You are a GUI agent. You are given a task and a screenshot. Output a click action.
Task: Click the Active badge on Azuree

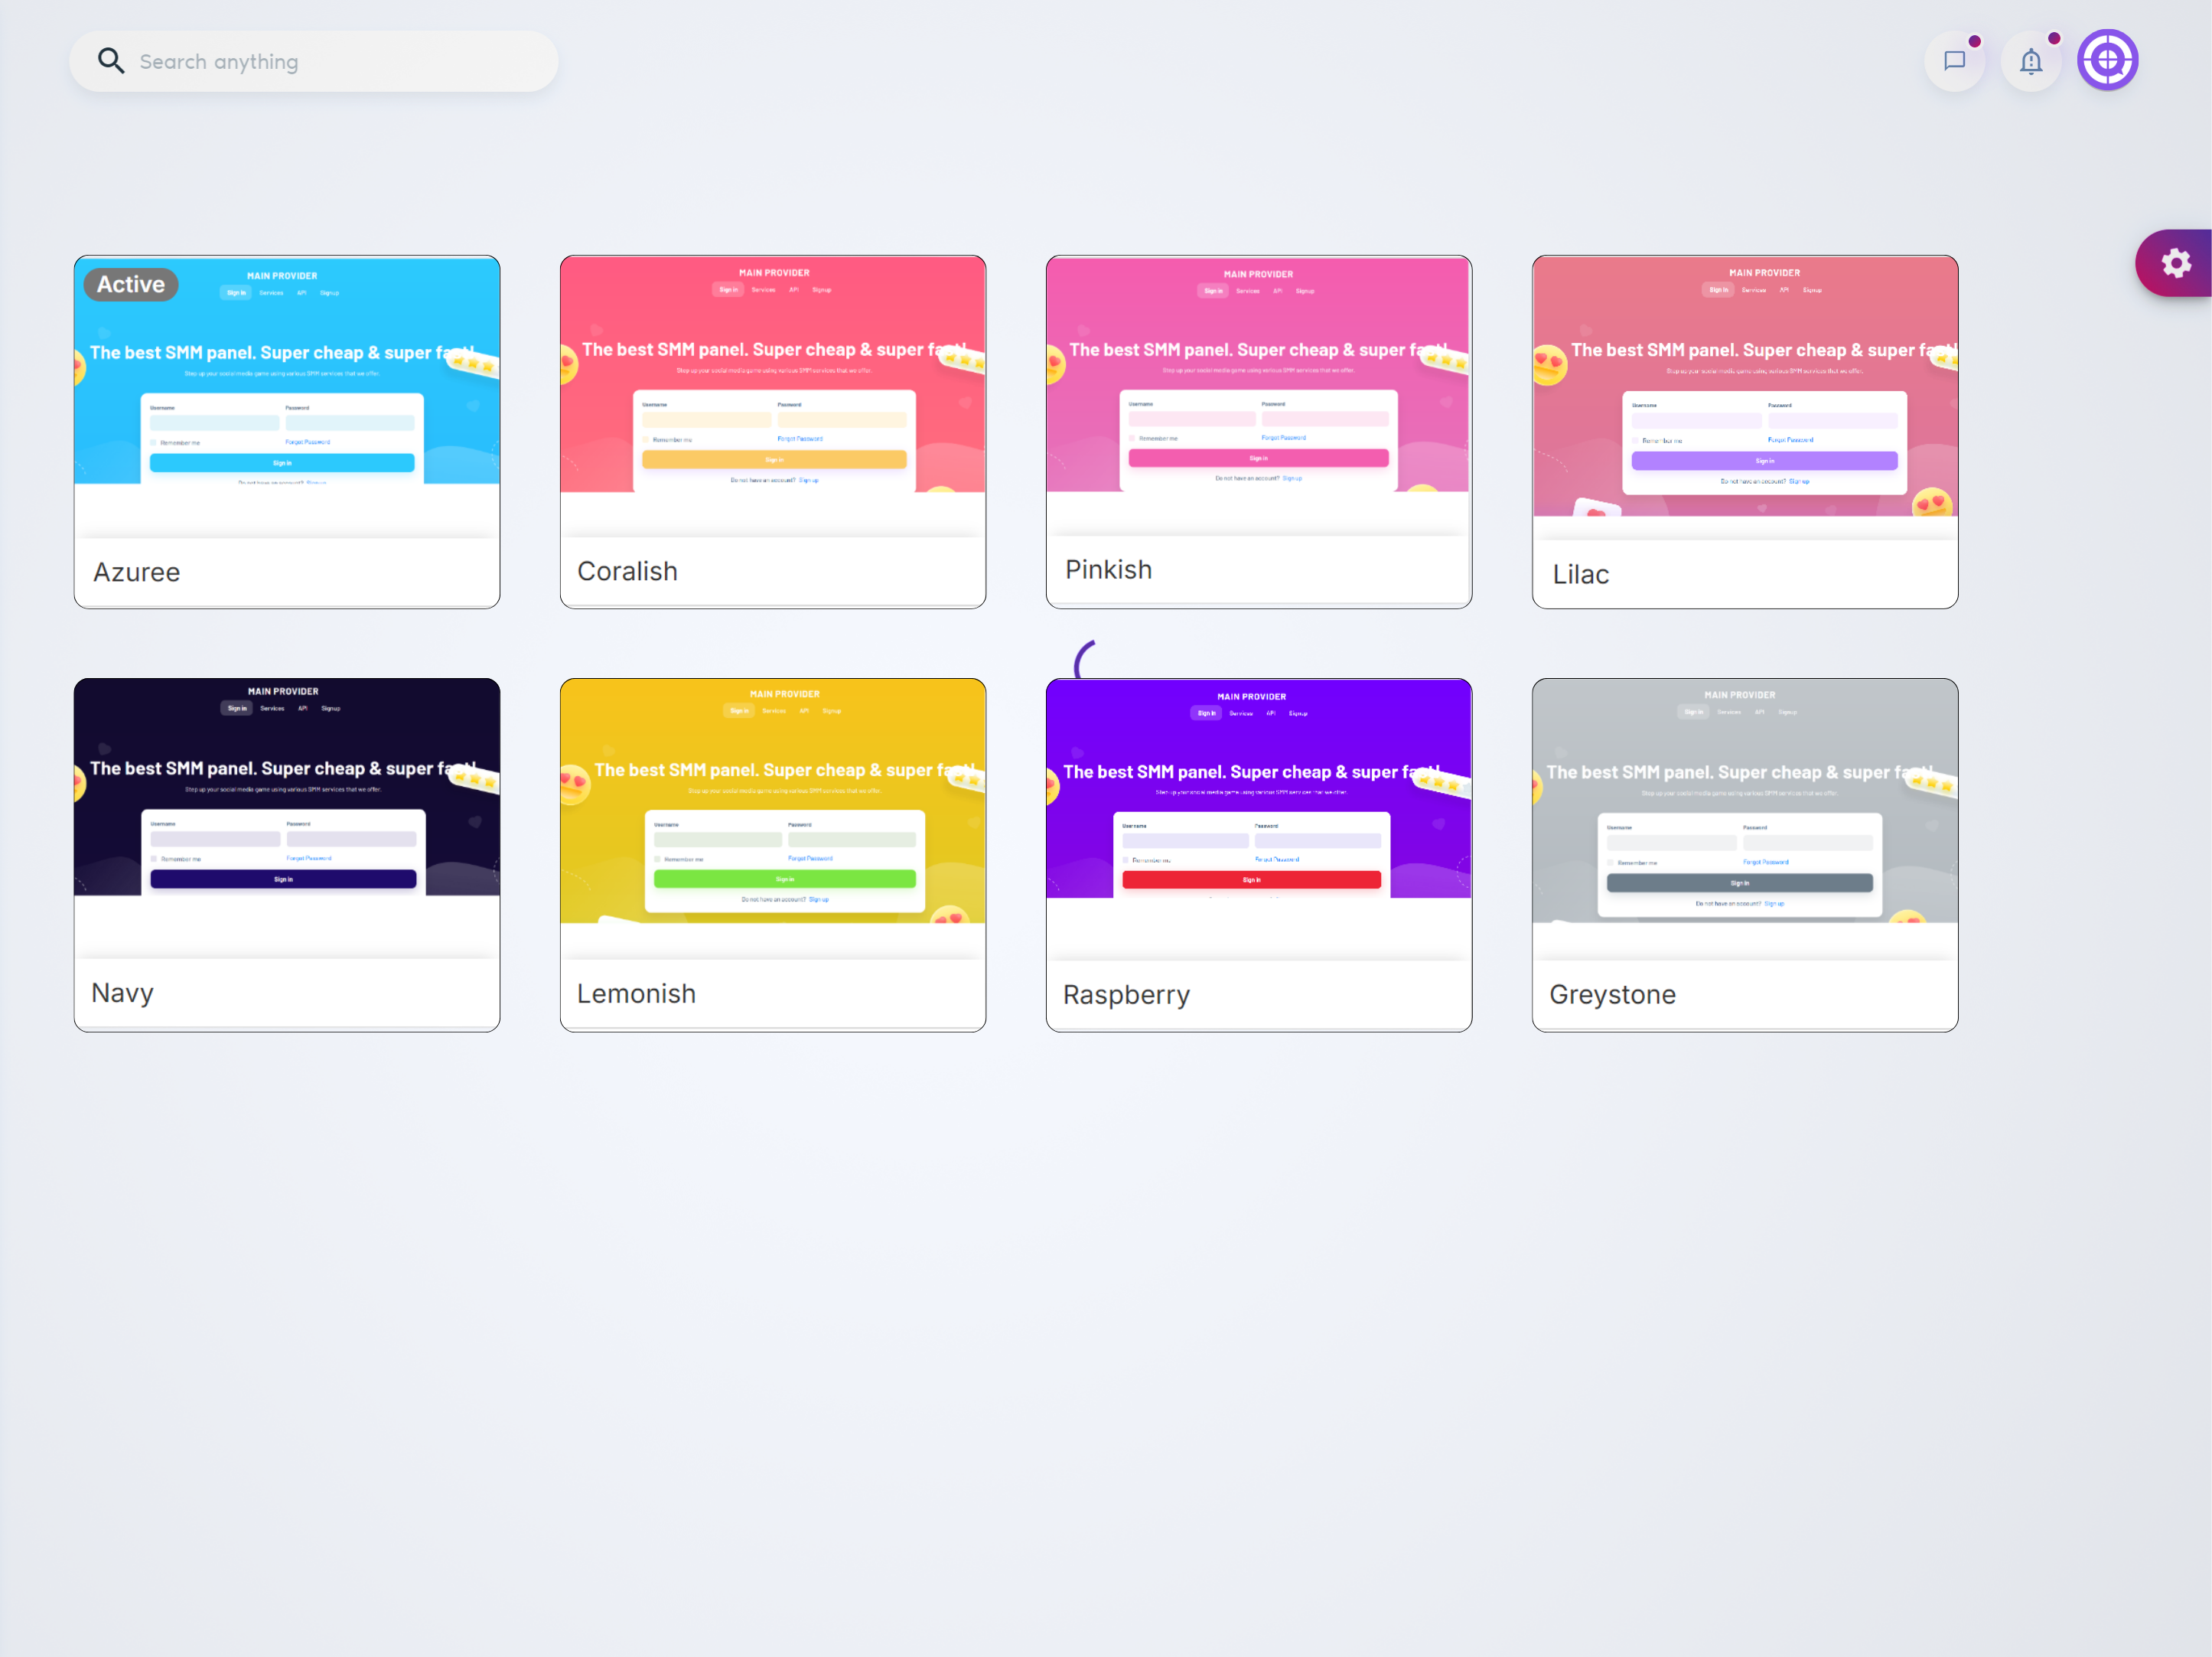tap(131, 285)
